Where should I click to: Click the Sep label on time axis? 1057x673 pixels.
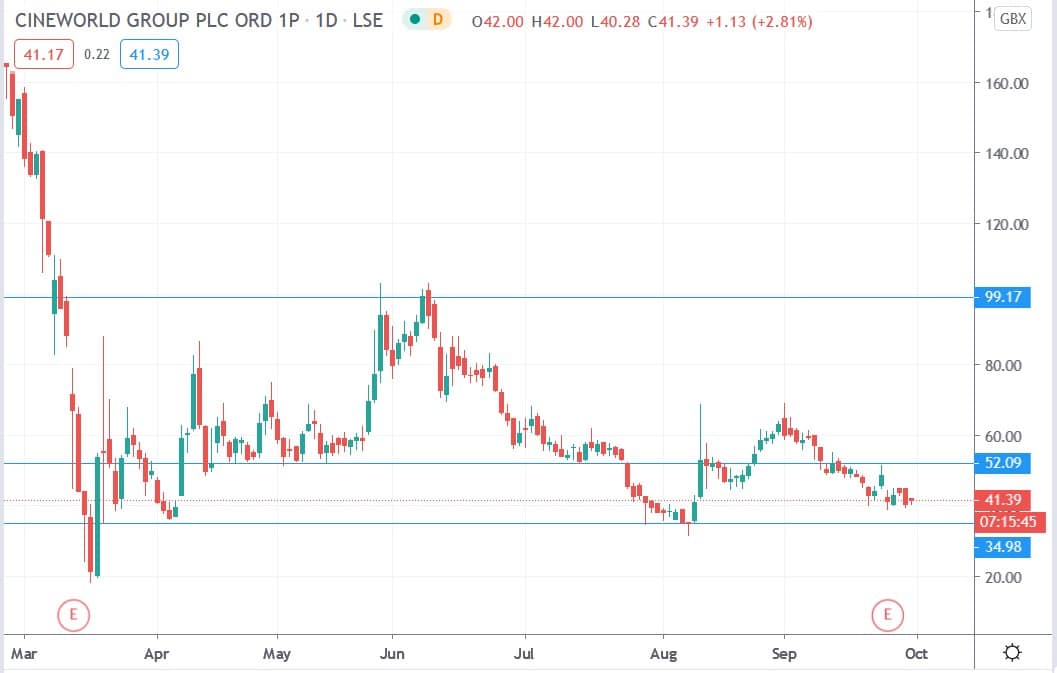point(784,653)
